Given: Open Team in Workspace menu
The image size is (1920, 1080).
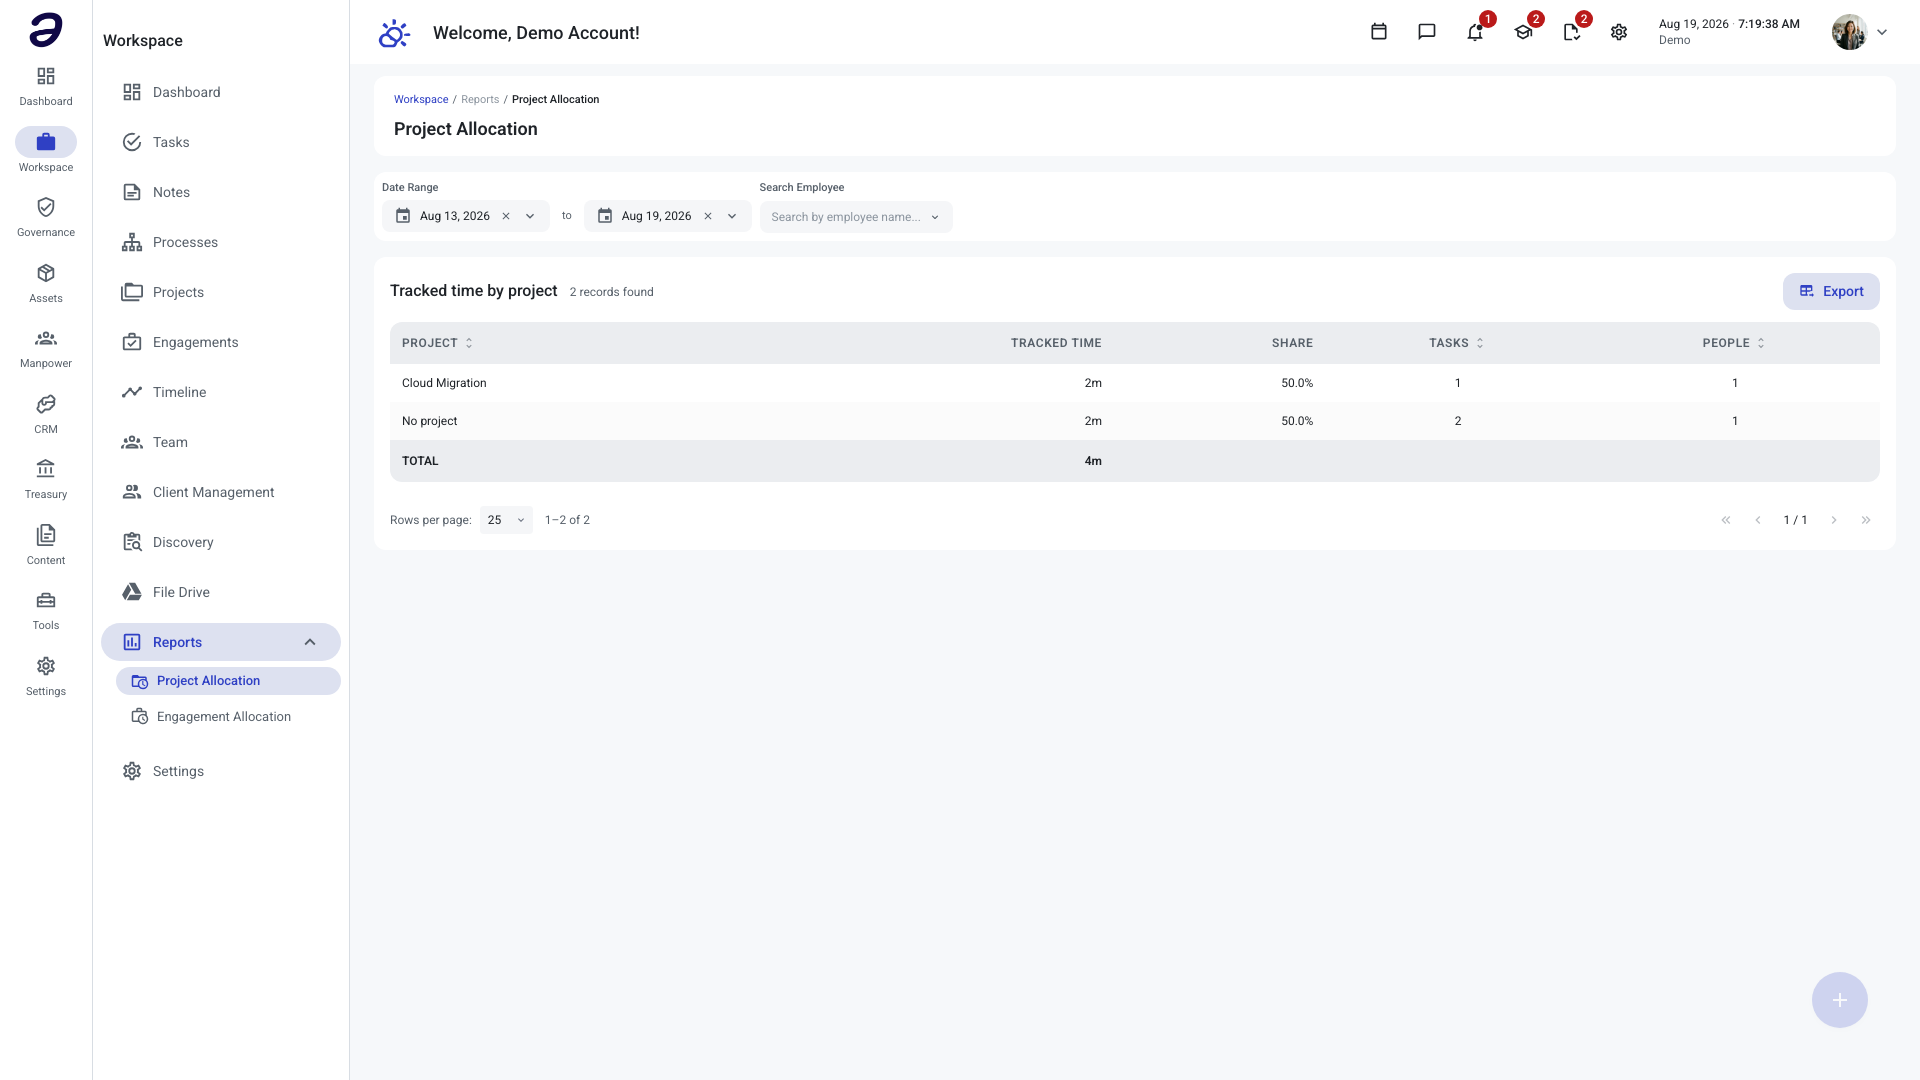Looking at the screenshot, I should (221, 442).
